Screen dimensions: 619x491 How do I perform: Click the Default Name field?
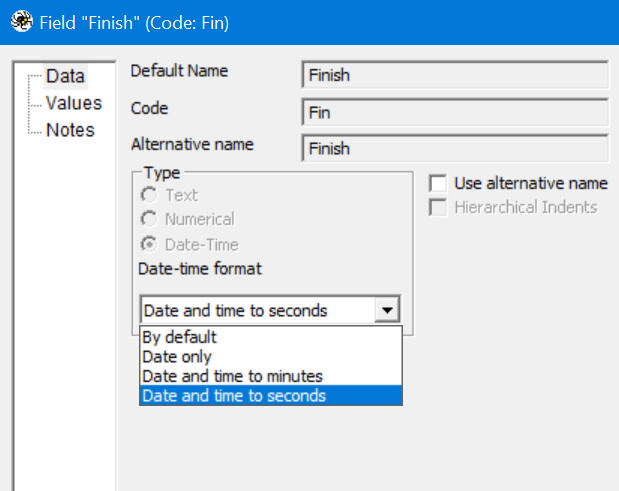[455, 75]
